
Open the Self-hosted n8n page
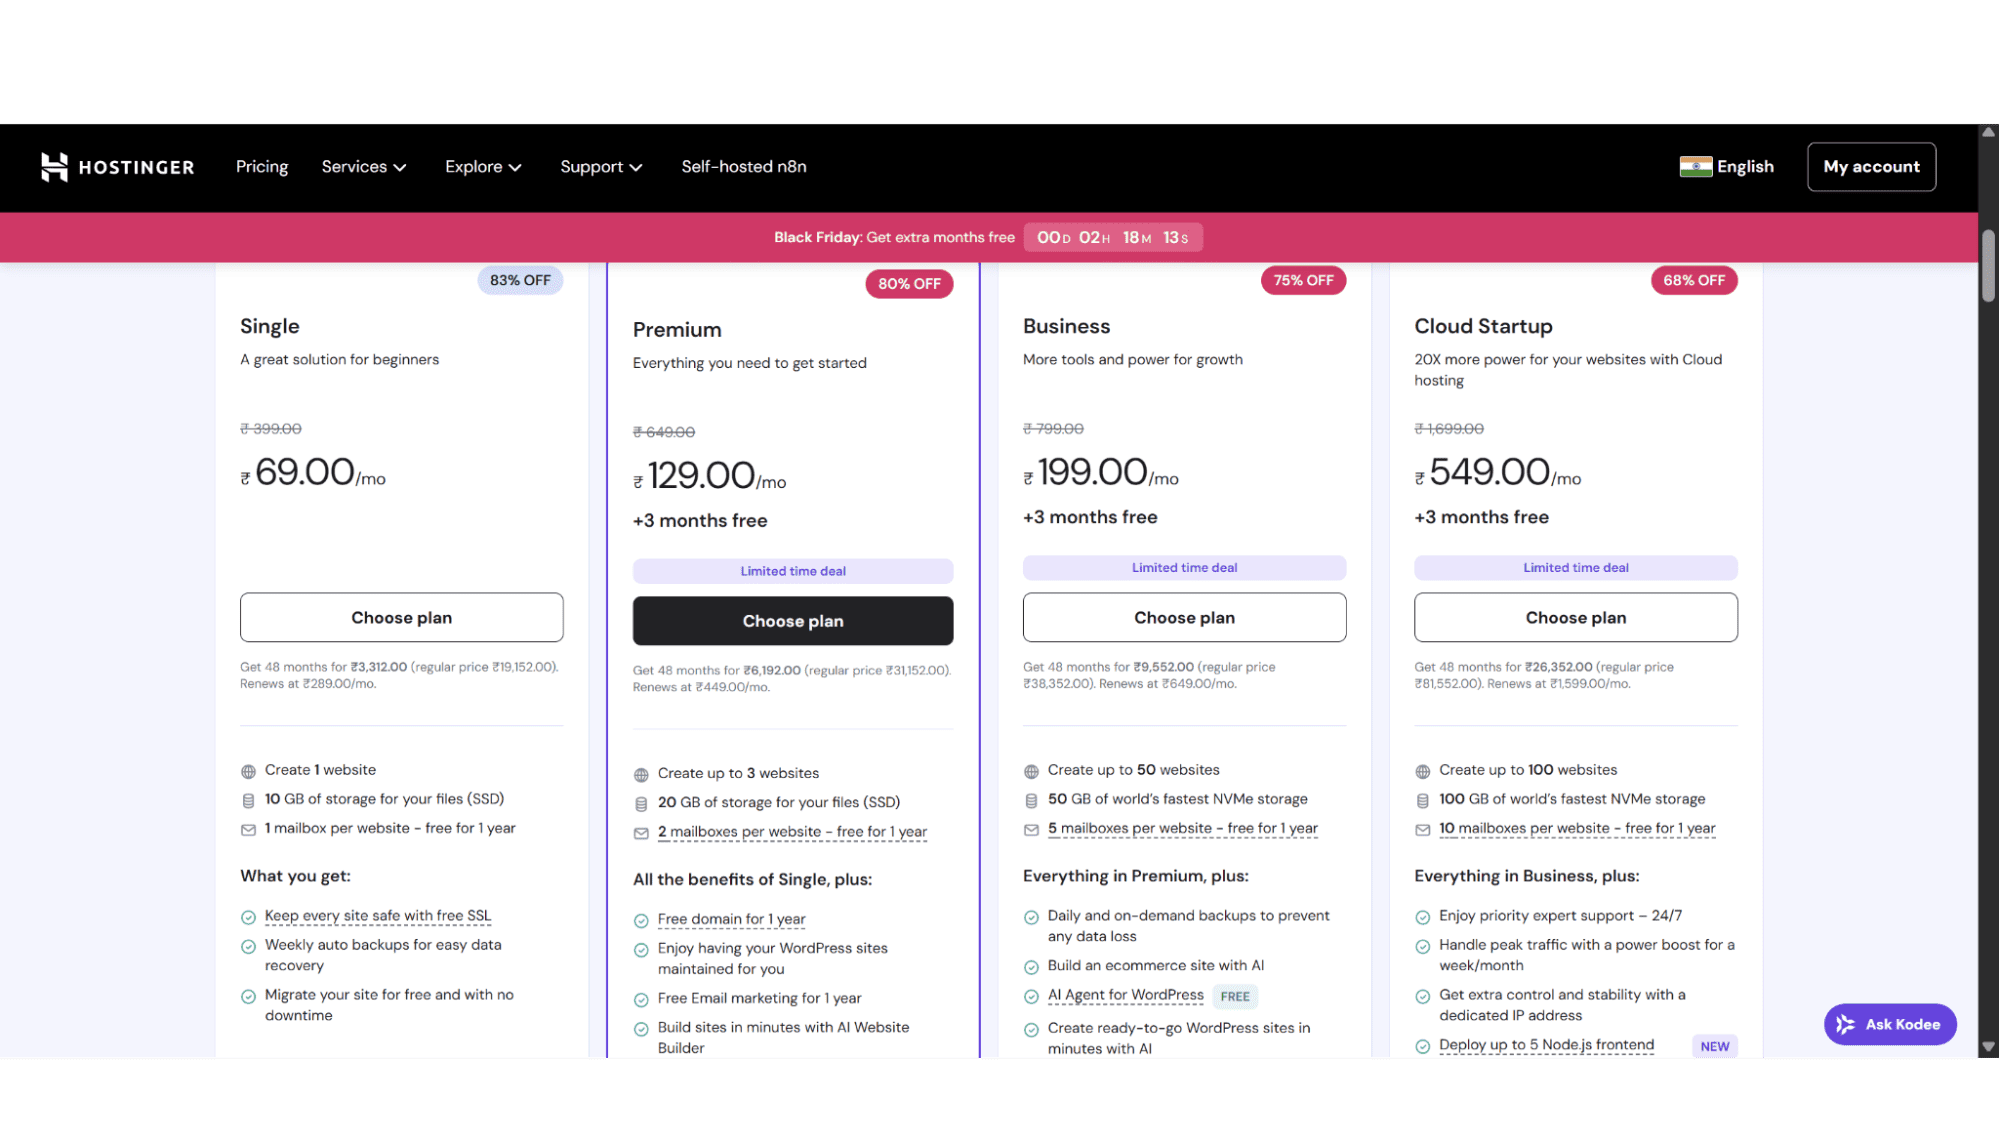[744, 167]
